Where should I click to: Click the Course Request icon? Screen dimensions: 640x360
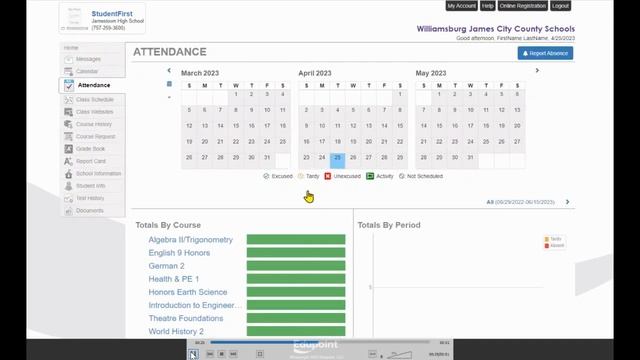click(x=68, y=136)
